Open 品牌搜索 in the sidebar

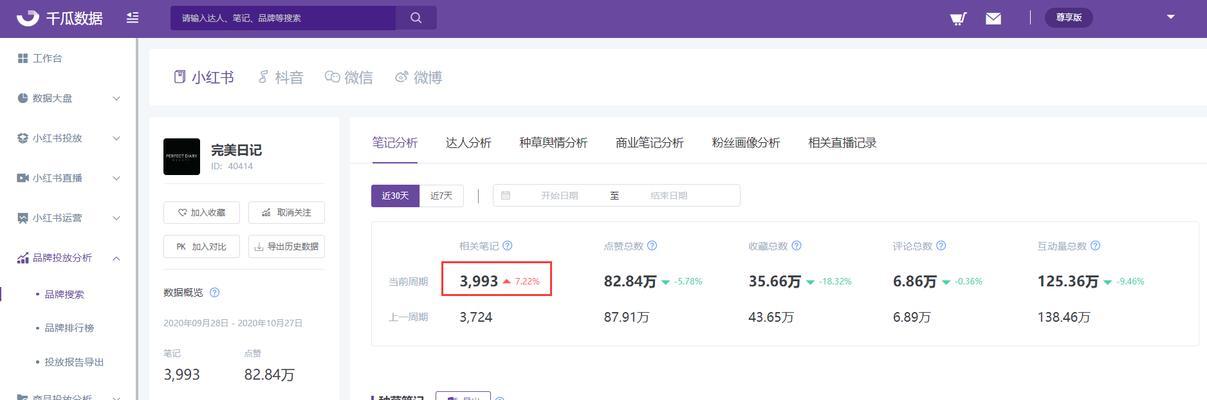[x=65, y=294]
